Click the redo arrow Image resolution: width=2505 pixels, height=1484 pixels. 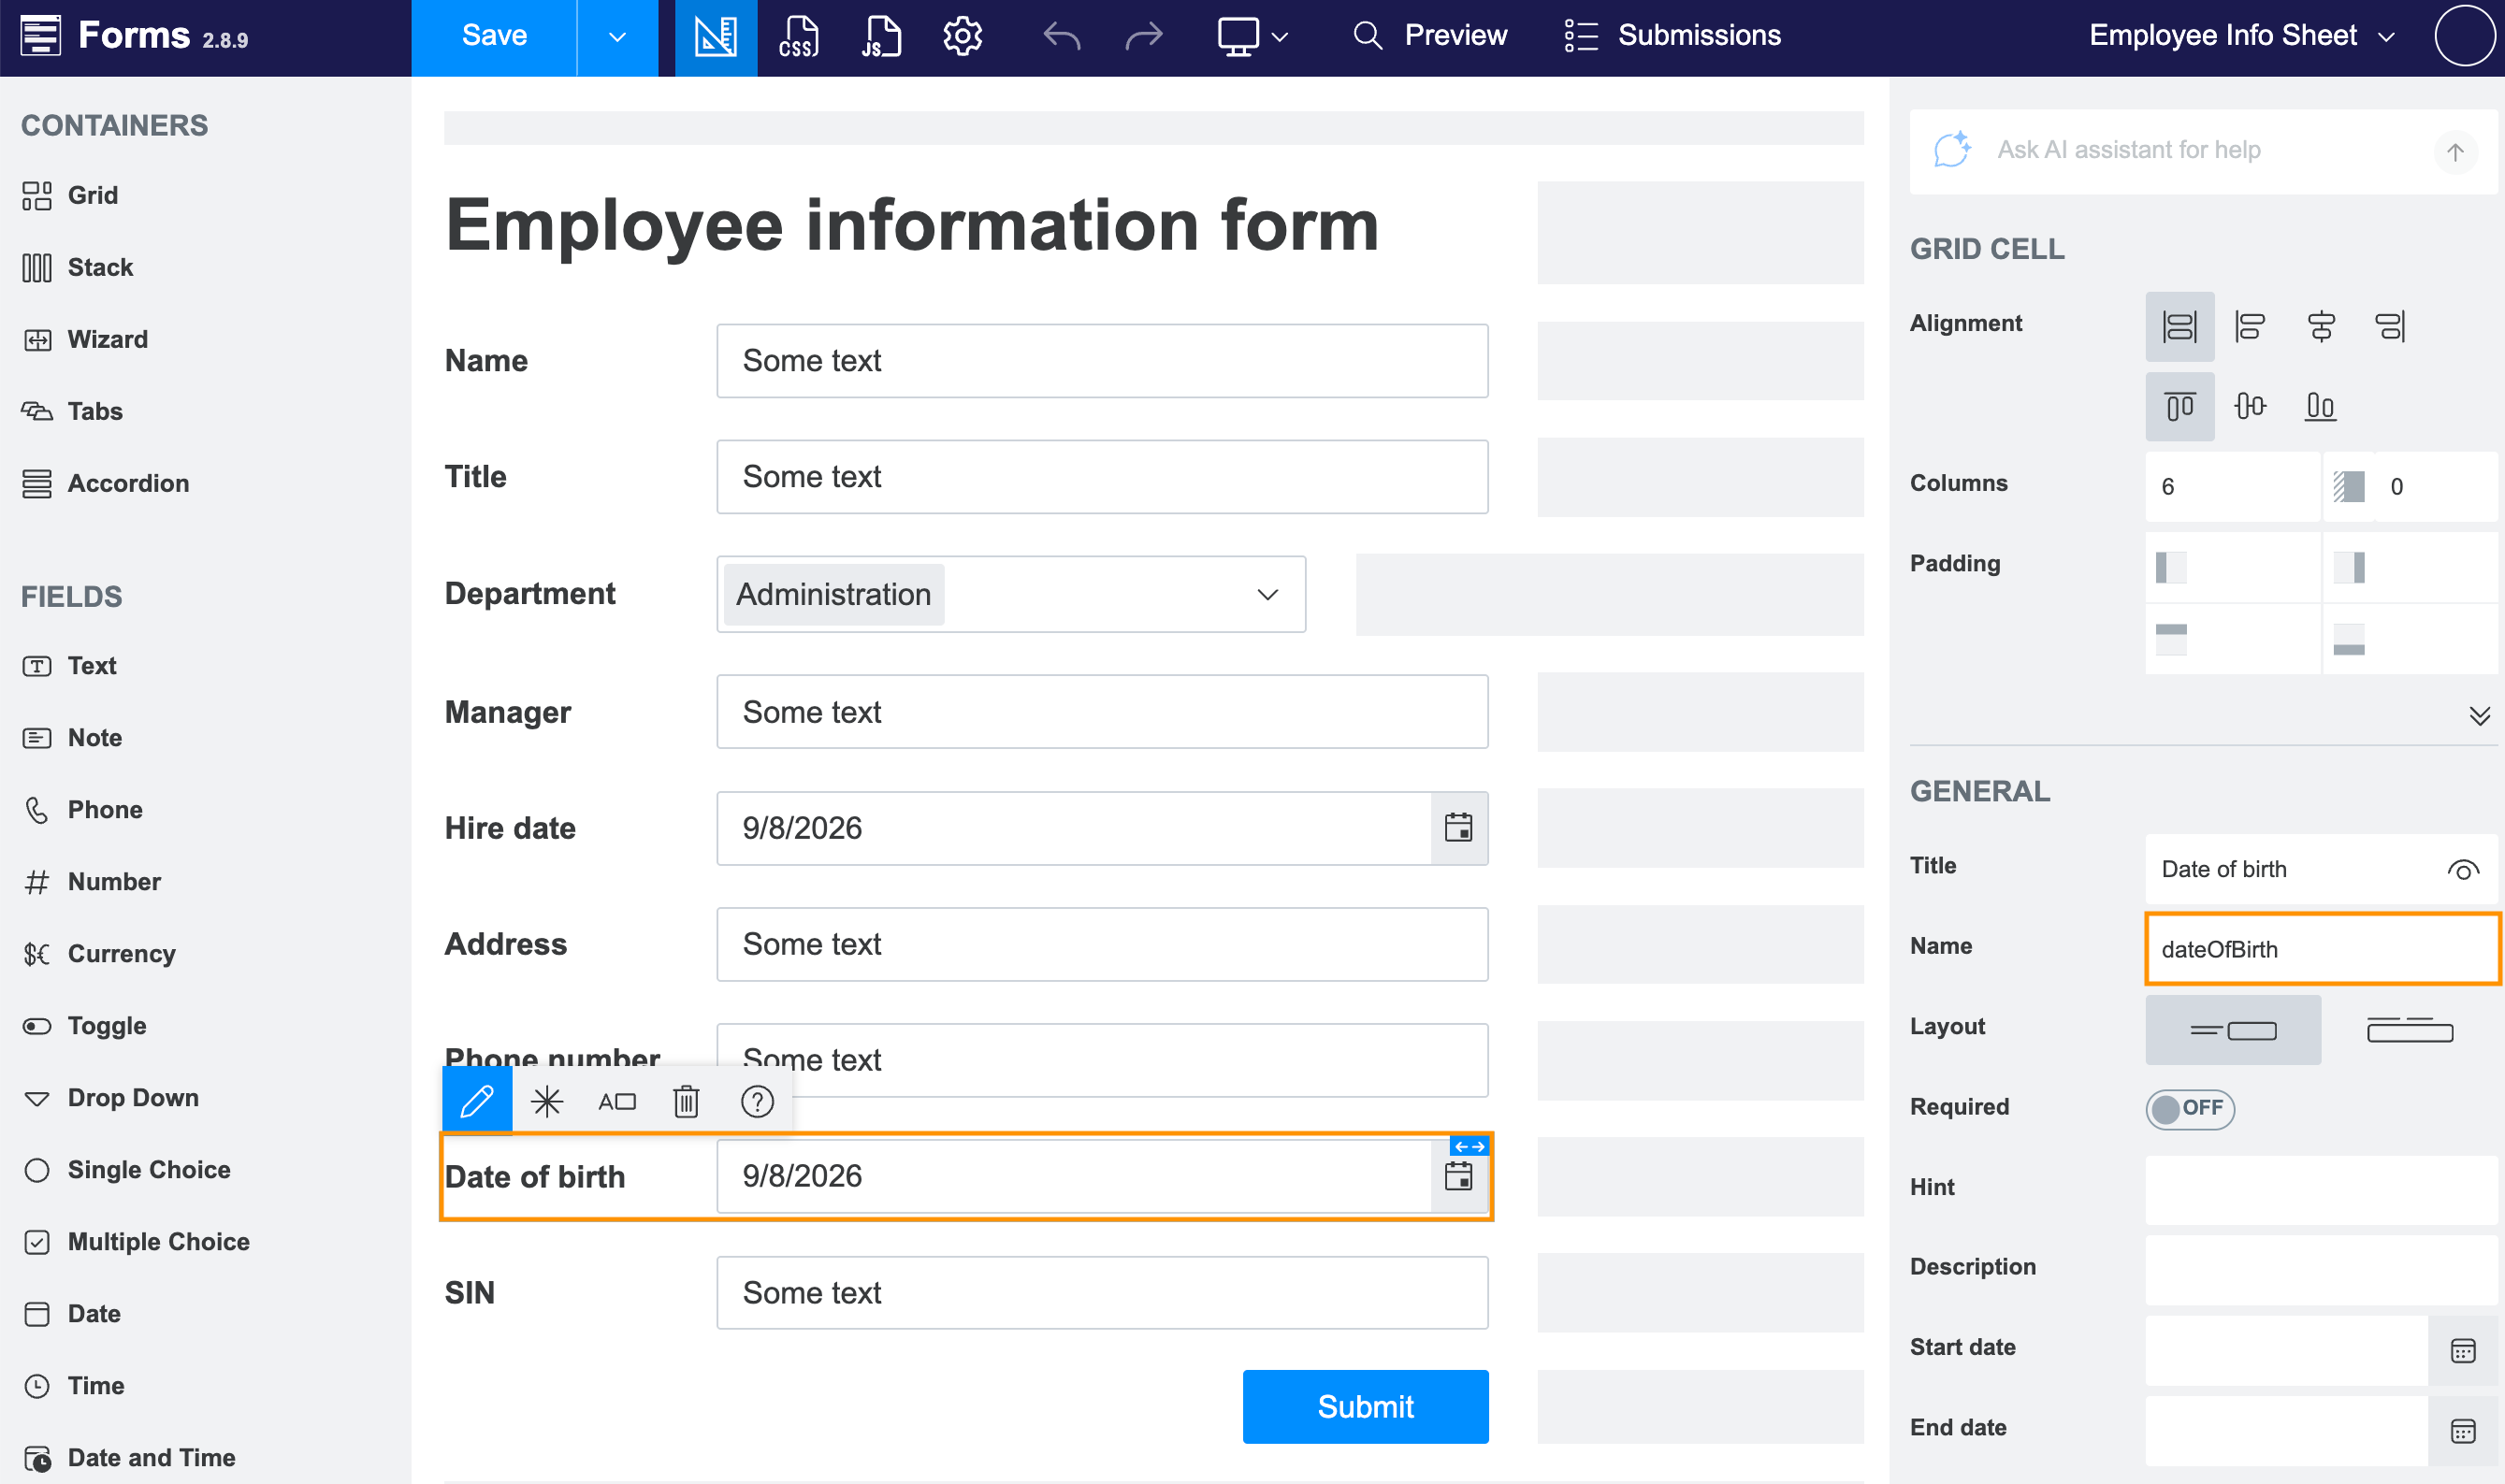pos(1144,37)
